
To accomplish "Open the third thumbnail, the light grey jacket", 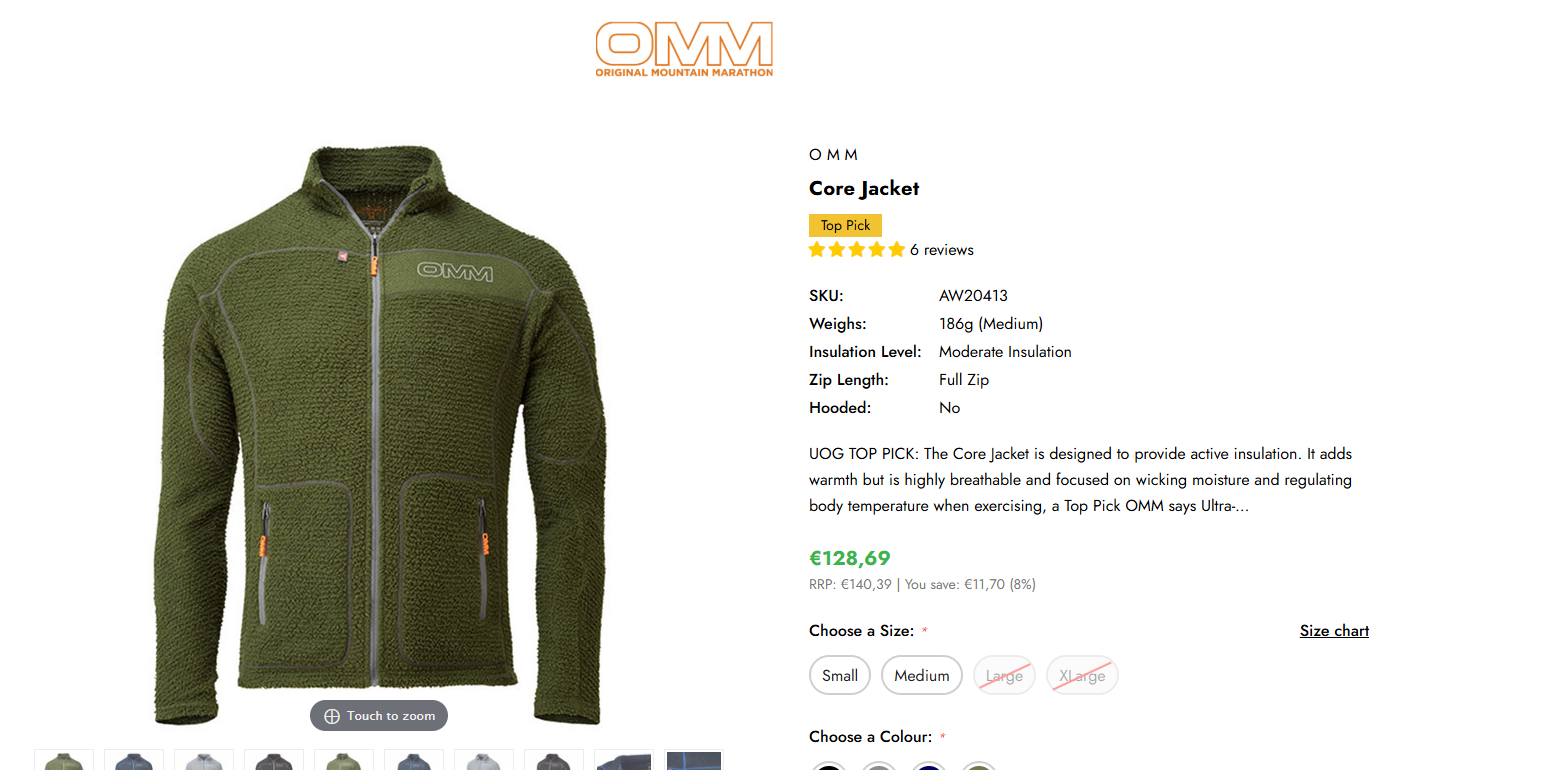I will point(204,760).
